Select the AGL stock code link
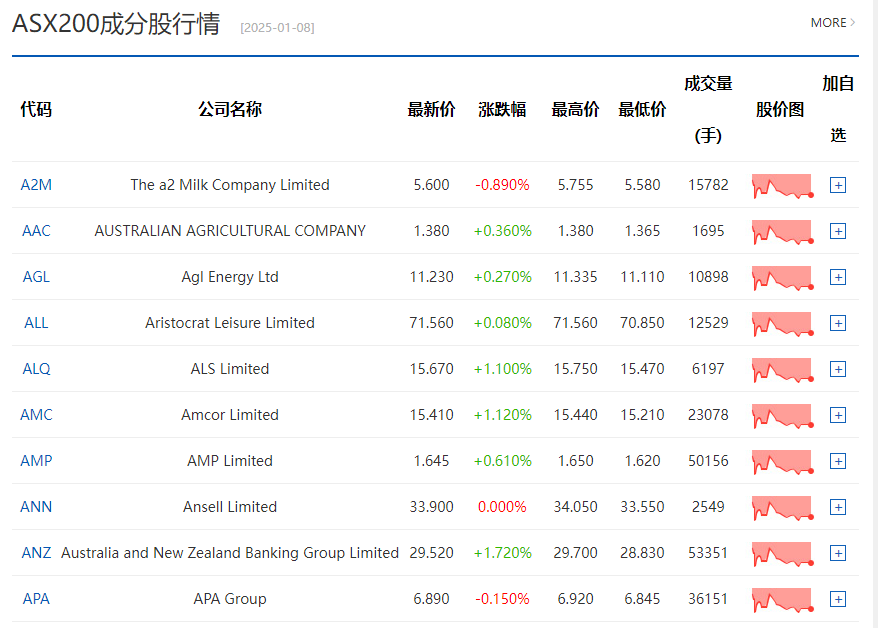This screenshot has width=878, height=628. pyautogui.click(x=34, y=277)
